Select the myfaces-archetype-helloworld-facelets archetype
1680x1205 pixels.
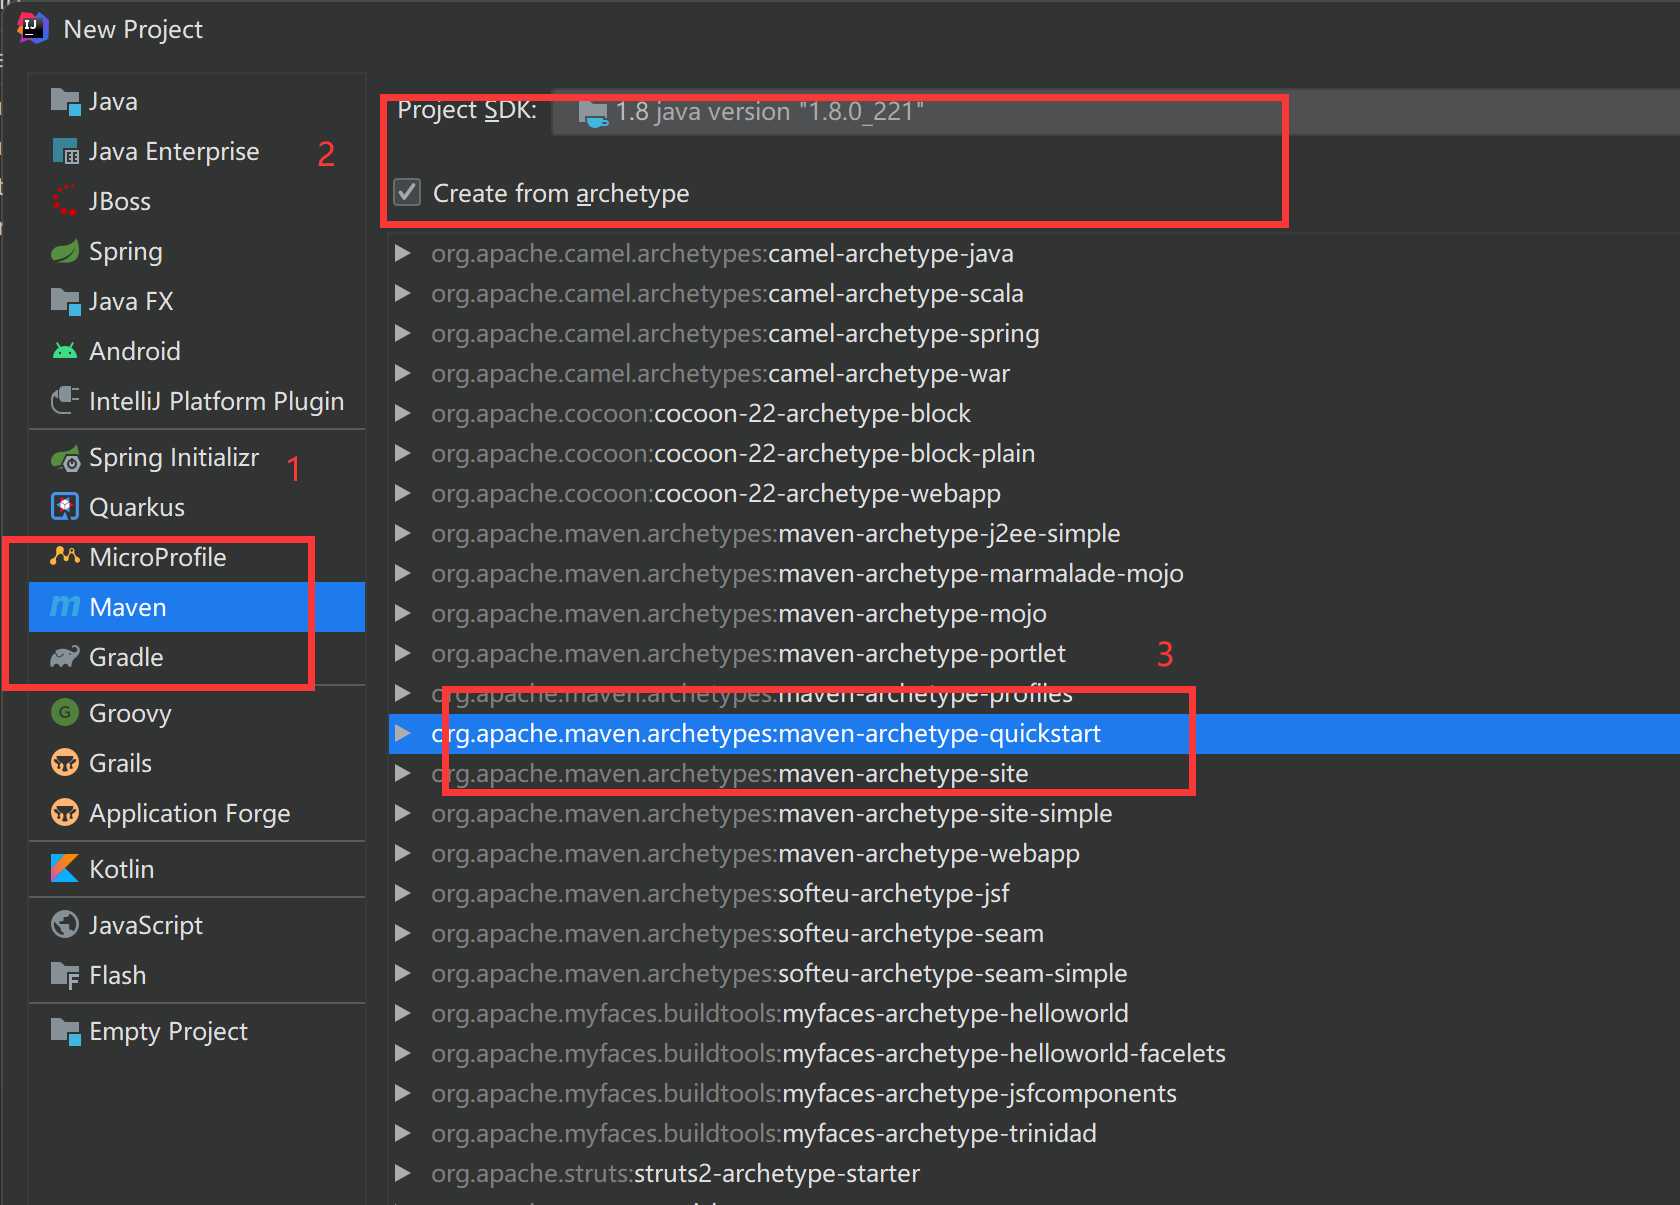[x=1034, y=1053]
